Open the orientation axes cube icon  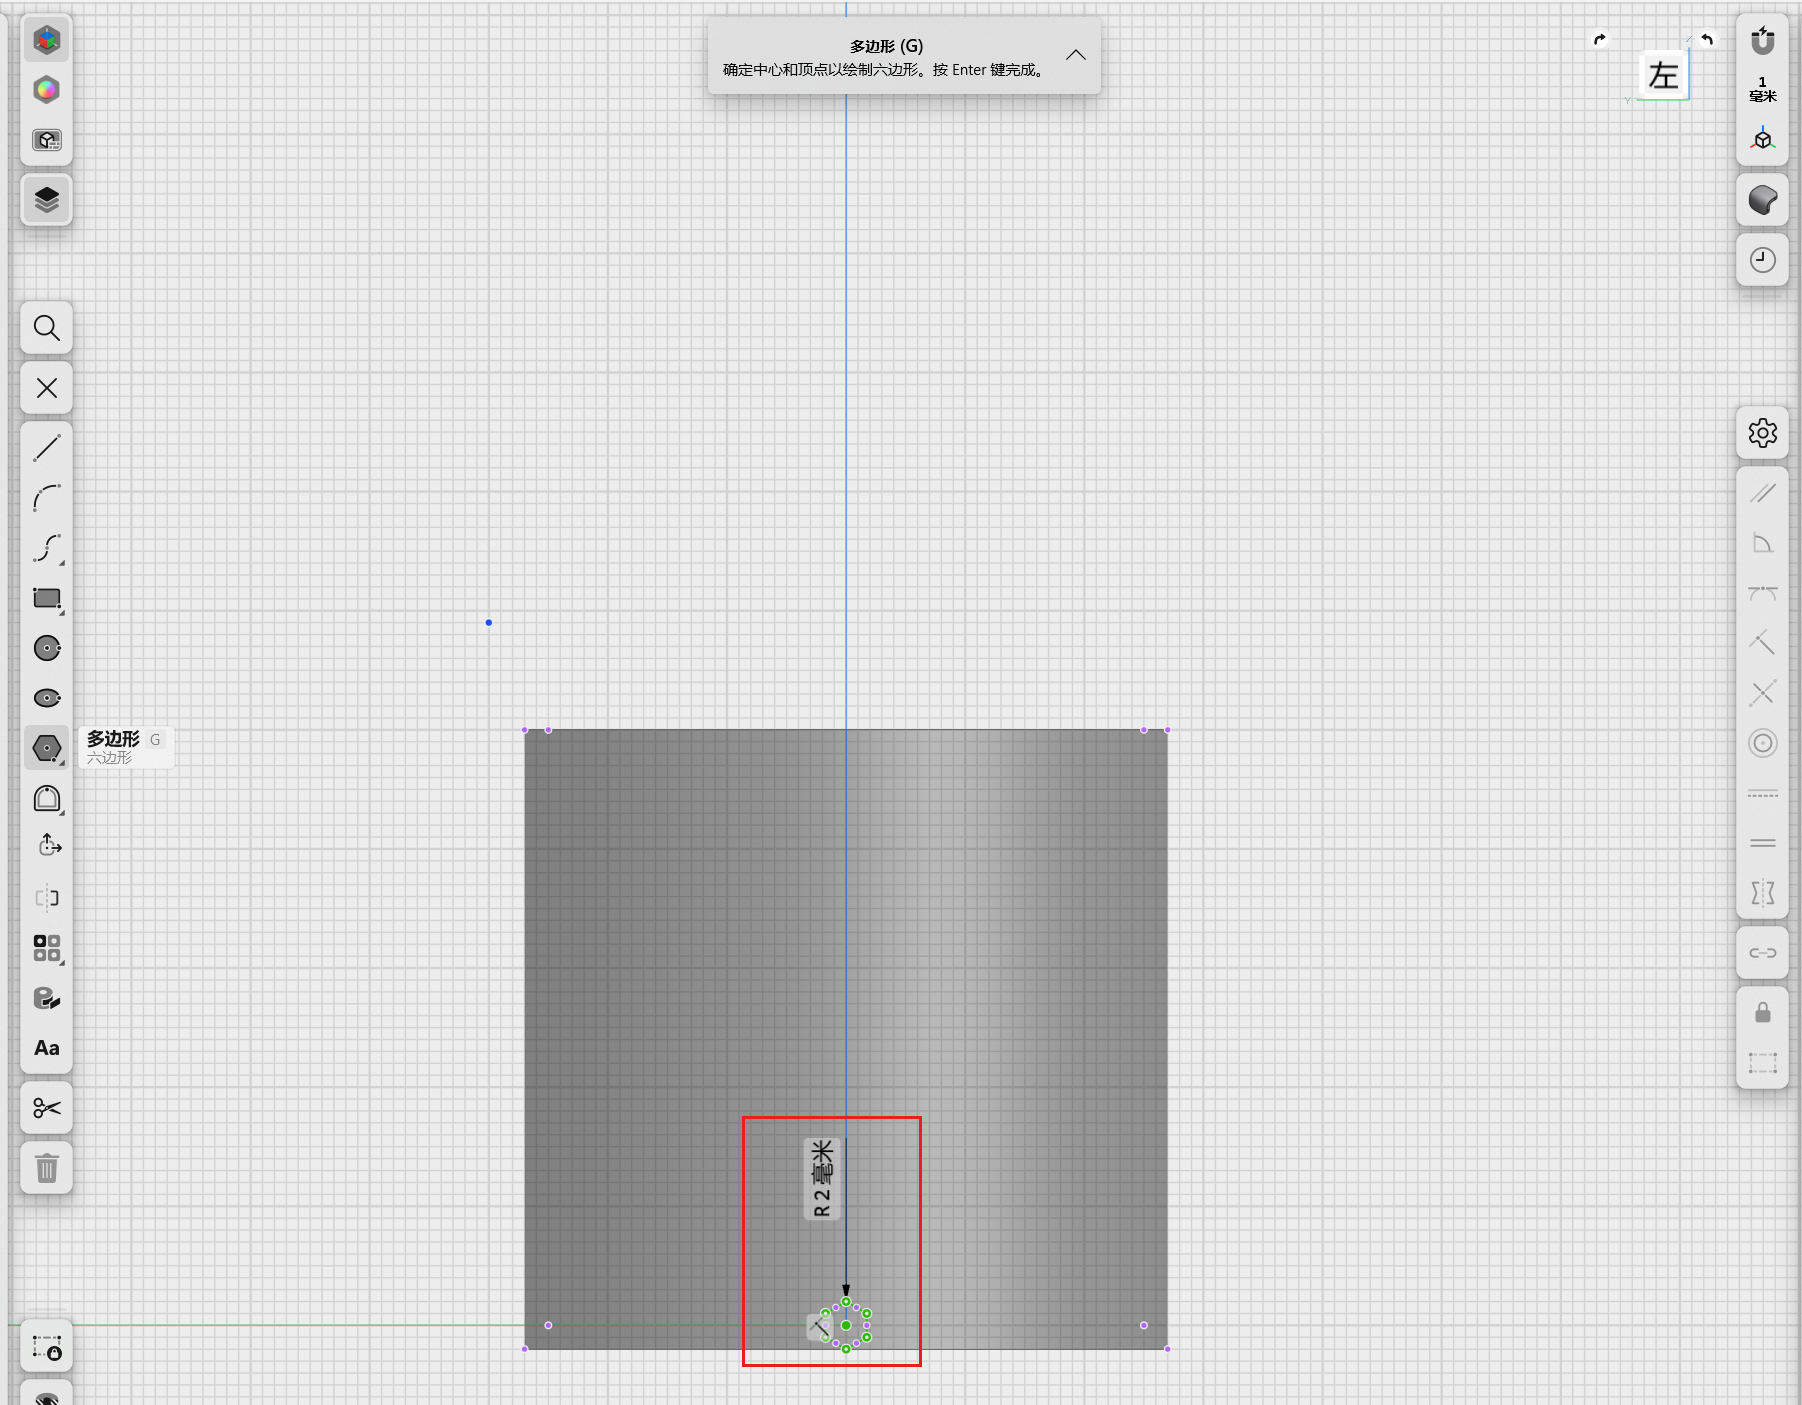[x=1763, y=139]
